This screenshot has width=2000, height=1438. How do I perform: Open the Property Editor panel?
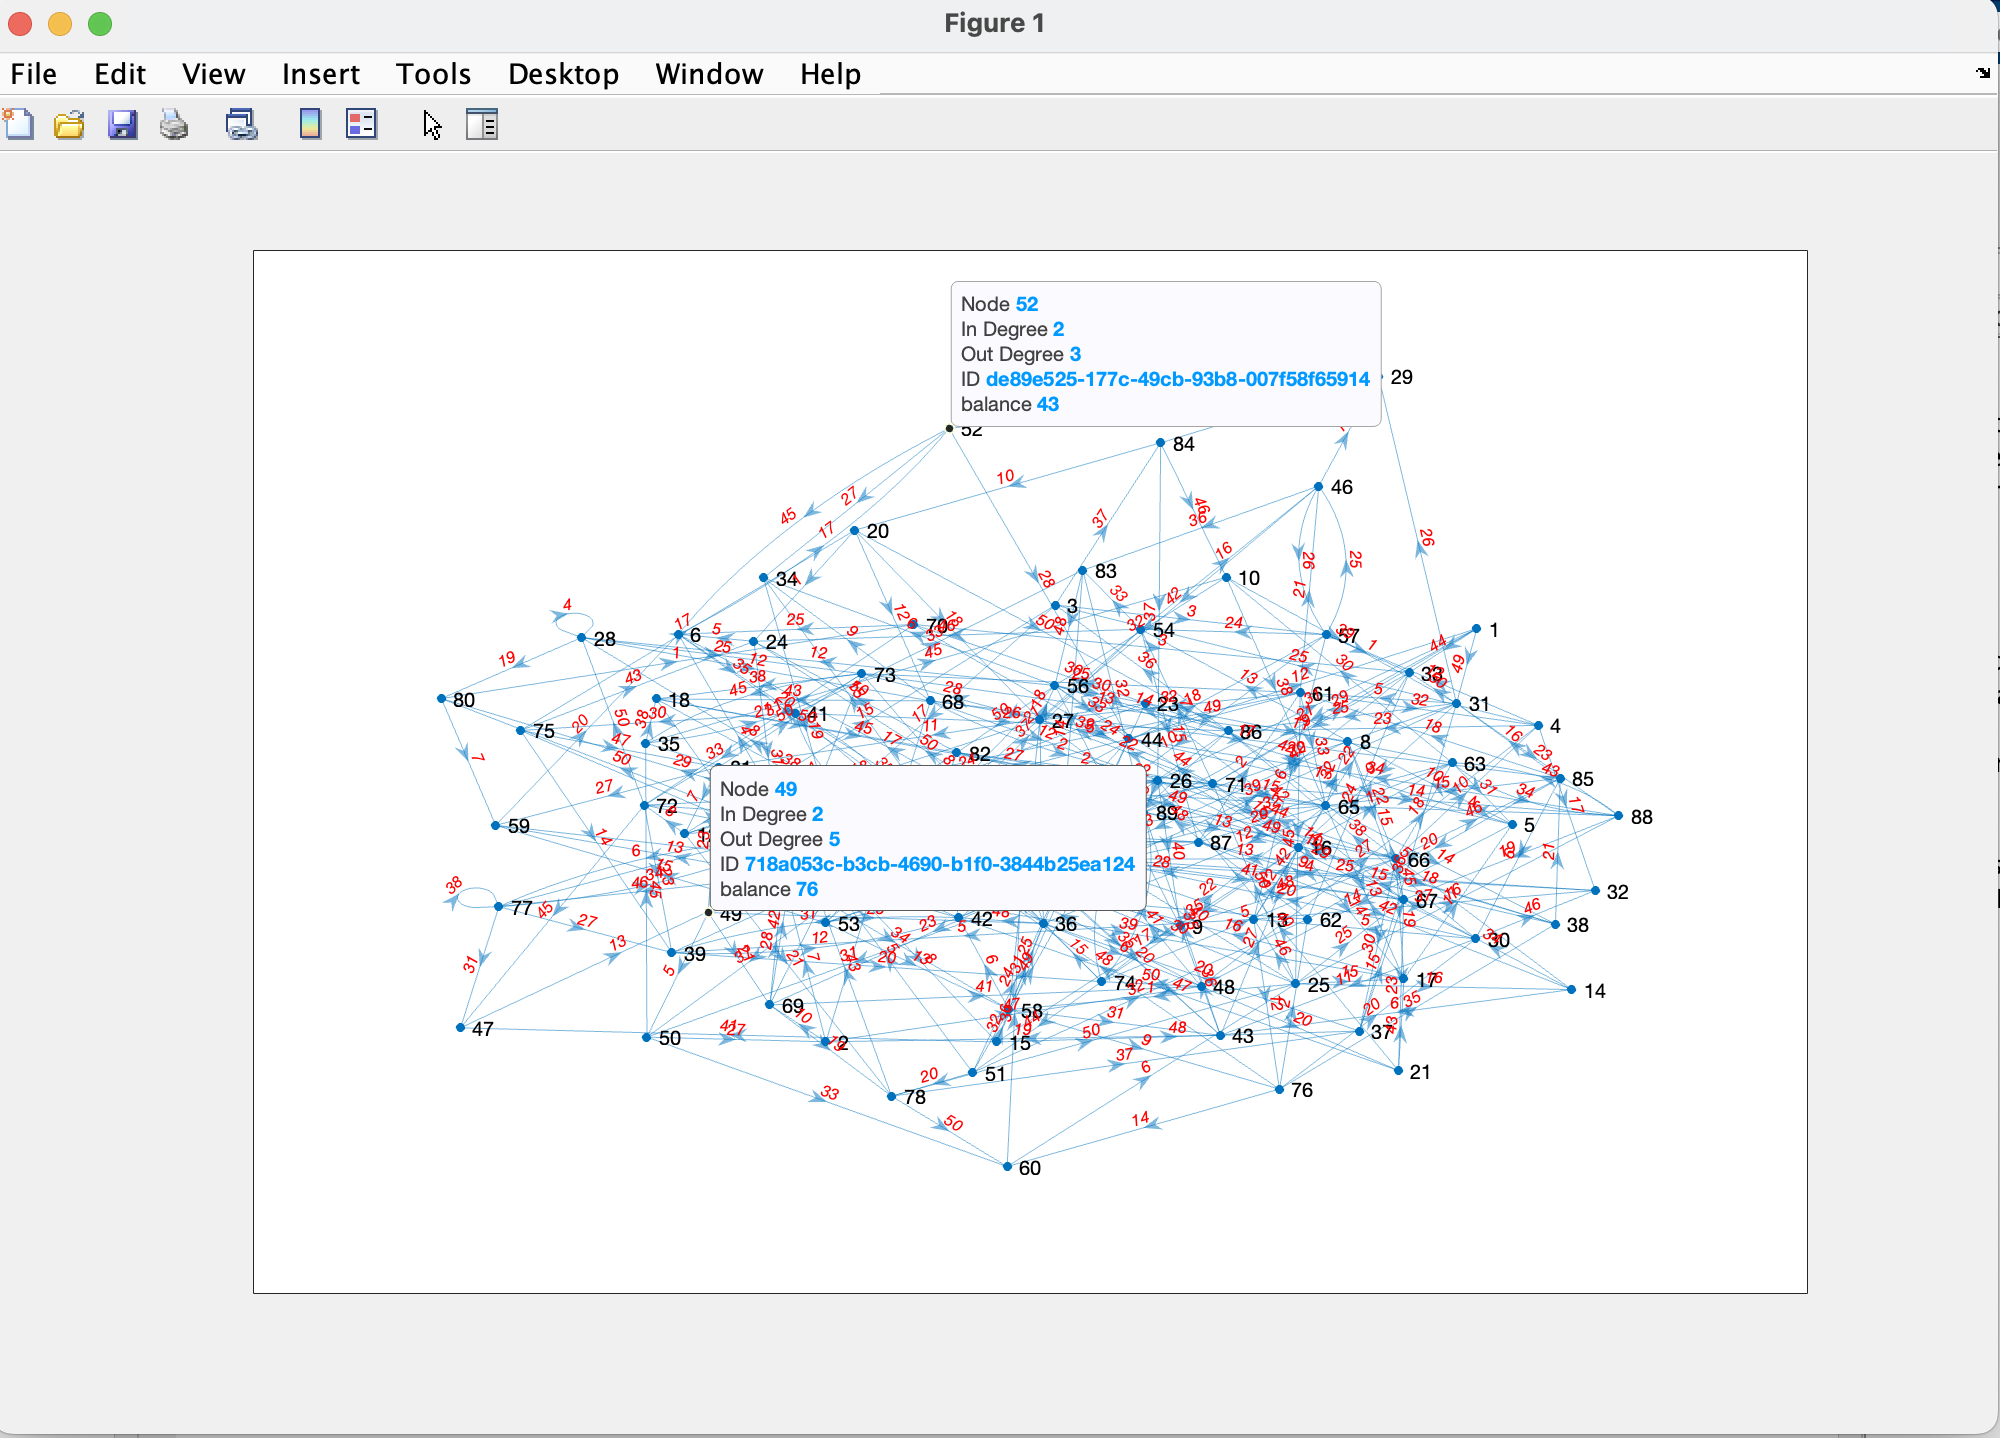point(481,124)
